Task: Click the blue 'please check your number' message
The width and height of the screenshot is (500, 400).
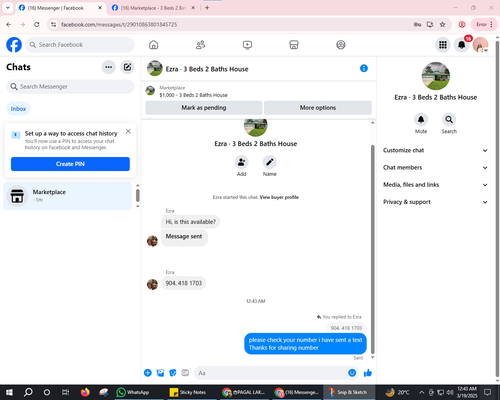Action: tap(305, 344)
